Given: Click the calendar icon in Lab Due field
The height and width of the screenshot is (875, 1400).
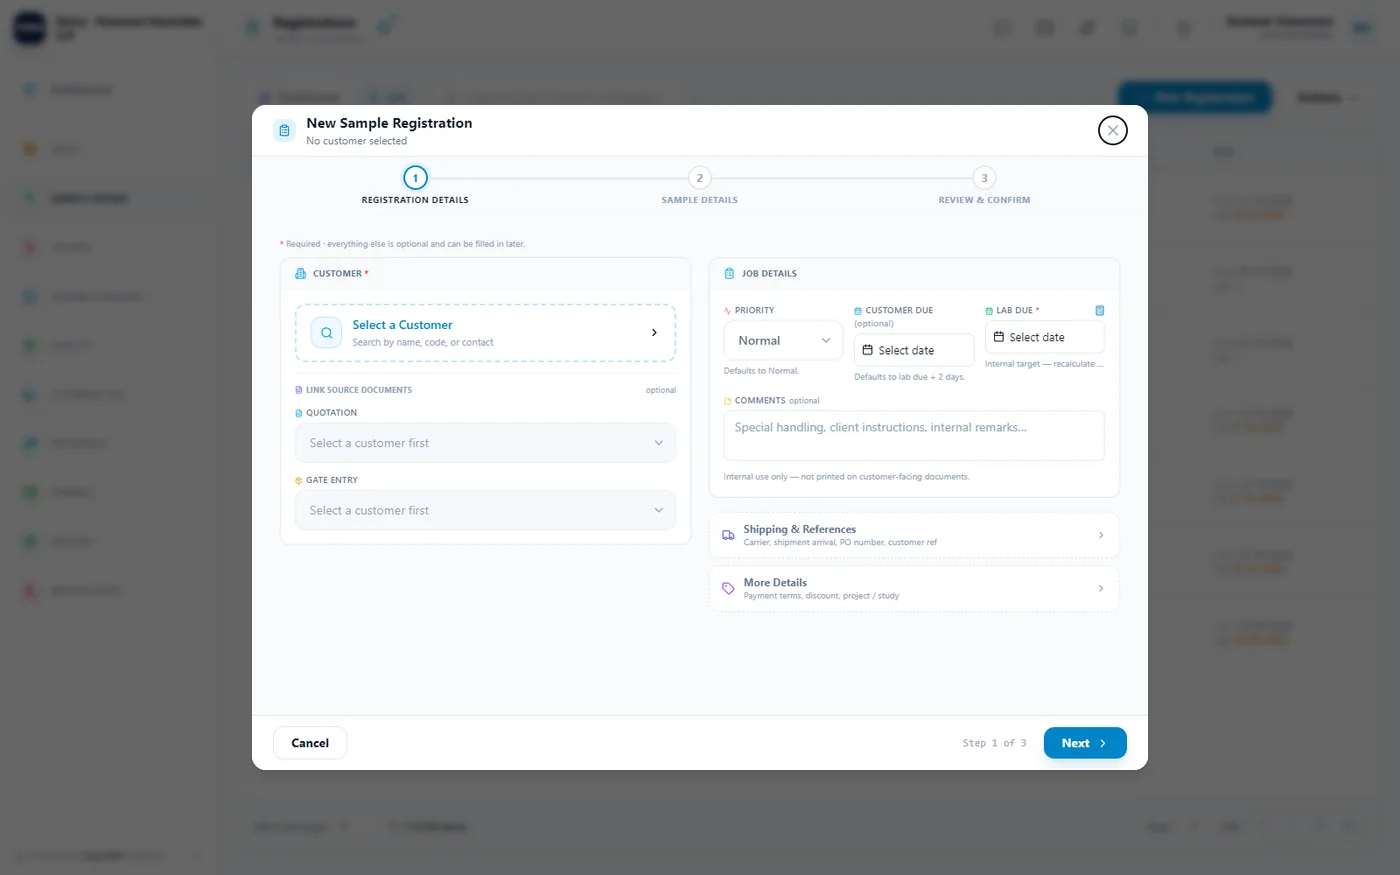Looking at the screenshot, I should click(x=999, y=337).
